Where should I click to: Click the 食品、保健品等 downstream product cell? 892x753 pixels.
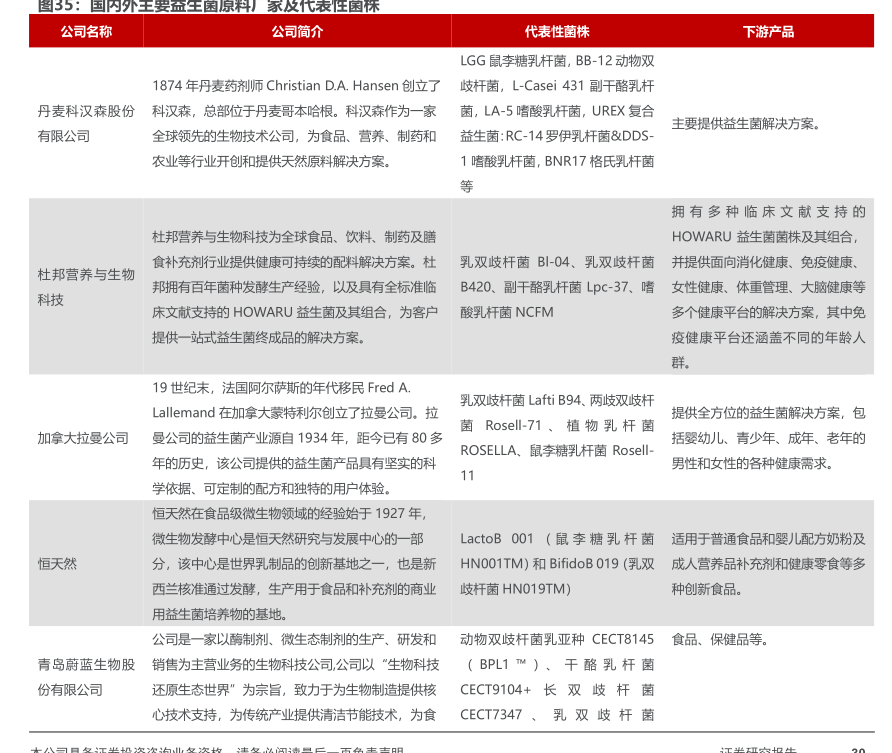point(720,640)
